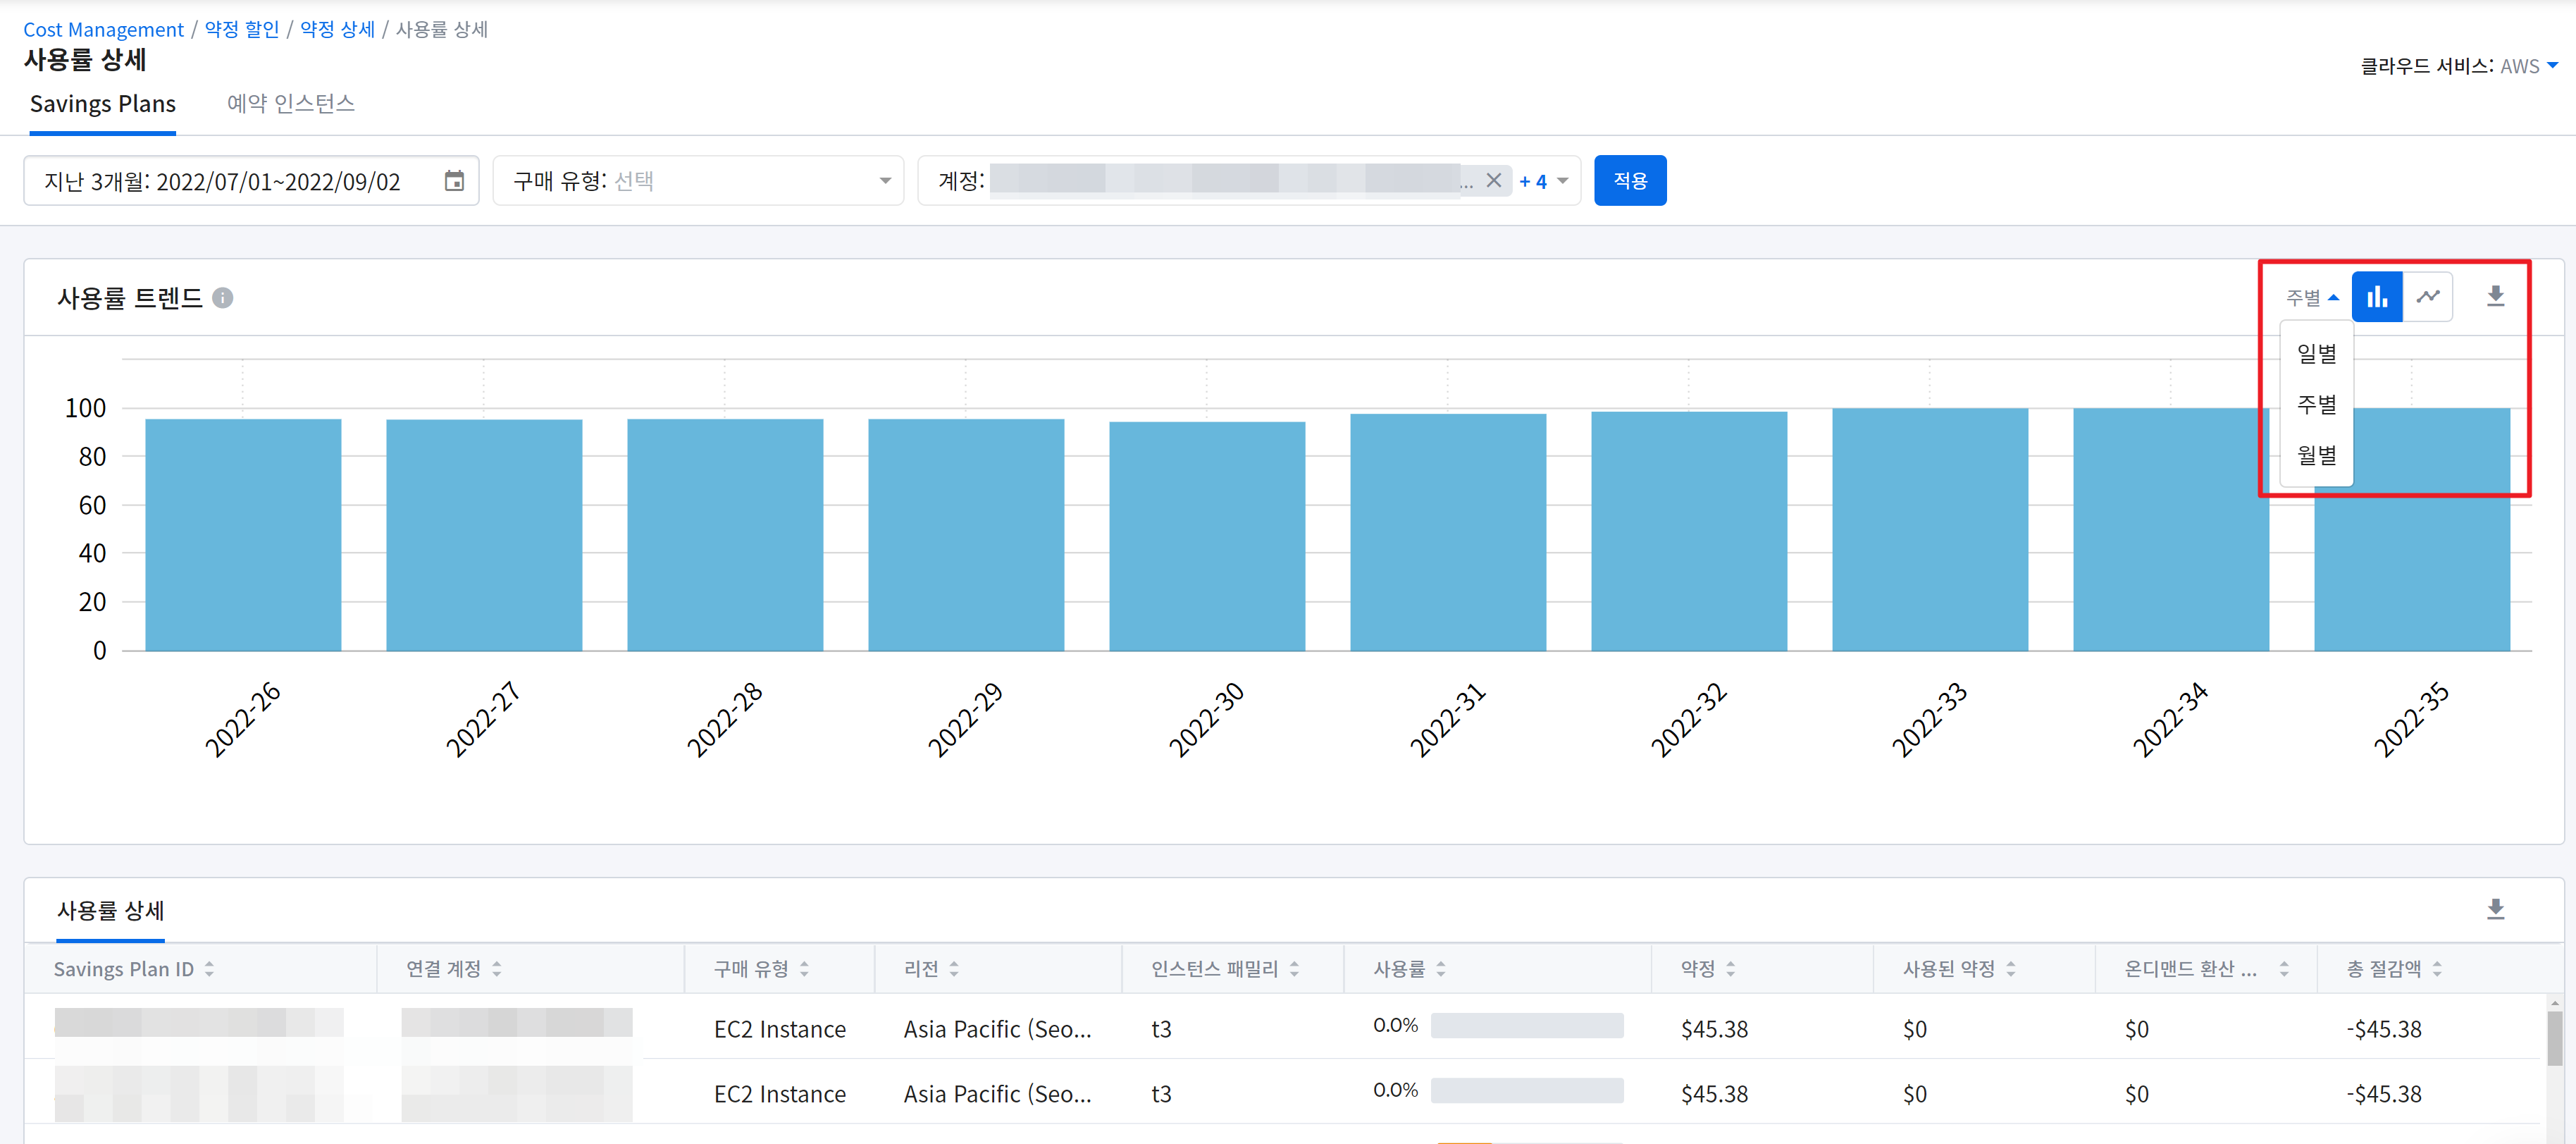Image resolution: width=2576 pixels, height=1144 pixels.
Task: Click the info icon next to 사용률 트렌드
Action: pyautogui.click(x=223, y=298)
